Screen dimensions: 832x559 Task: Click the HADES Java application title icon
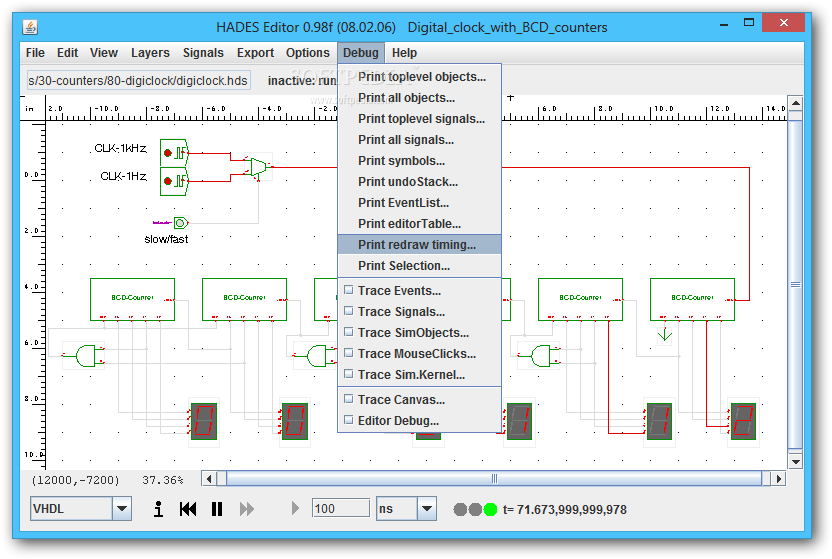coord(30,27)
